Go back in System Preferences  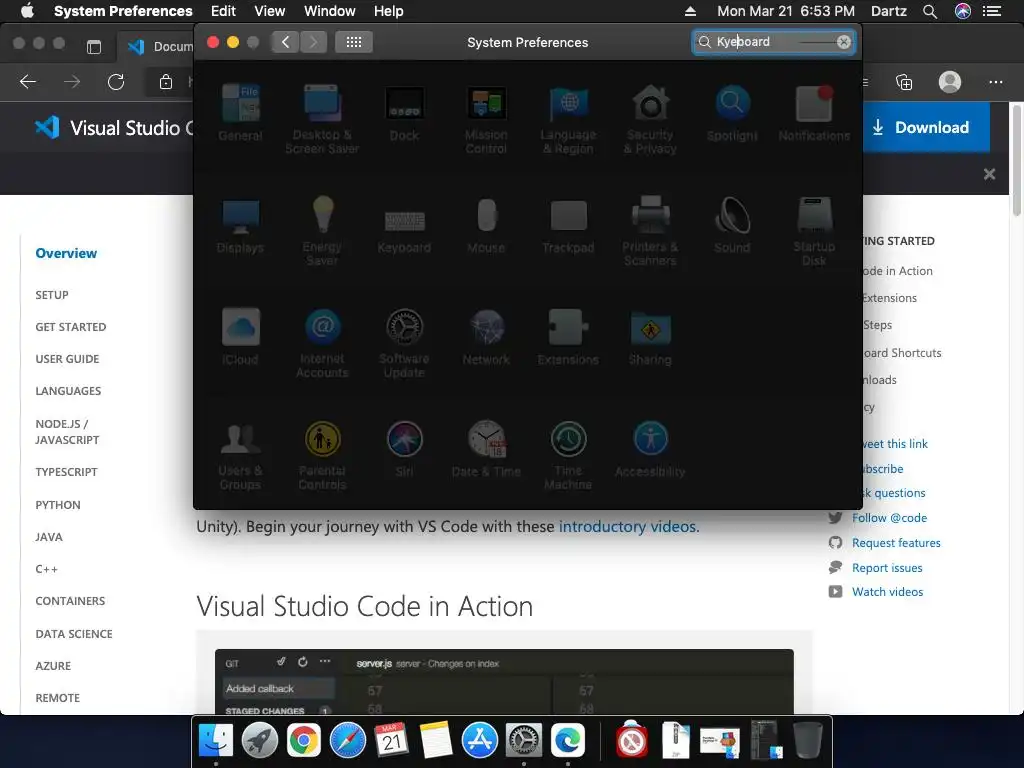(285, 42)
